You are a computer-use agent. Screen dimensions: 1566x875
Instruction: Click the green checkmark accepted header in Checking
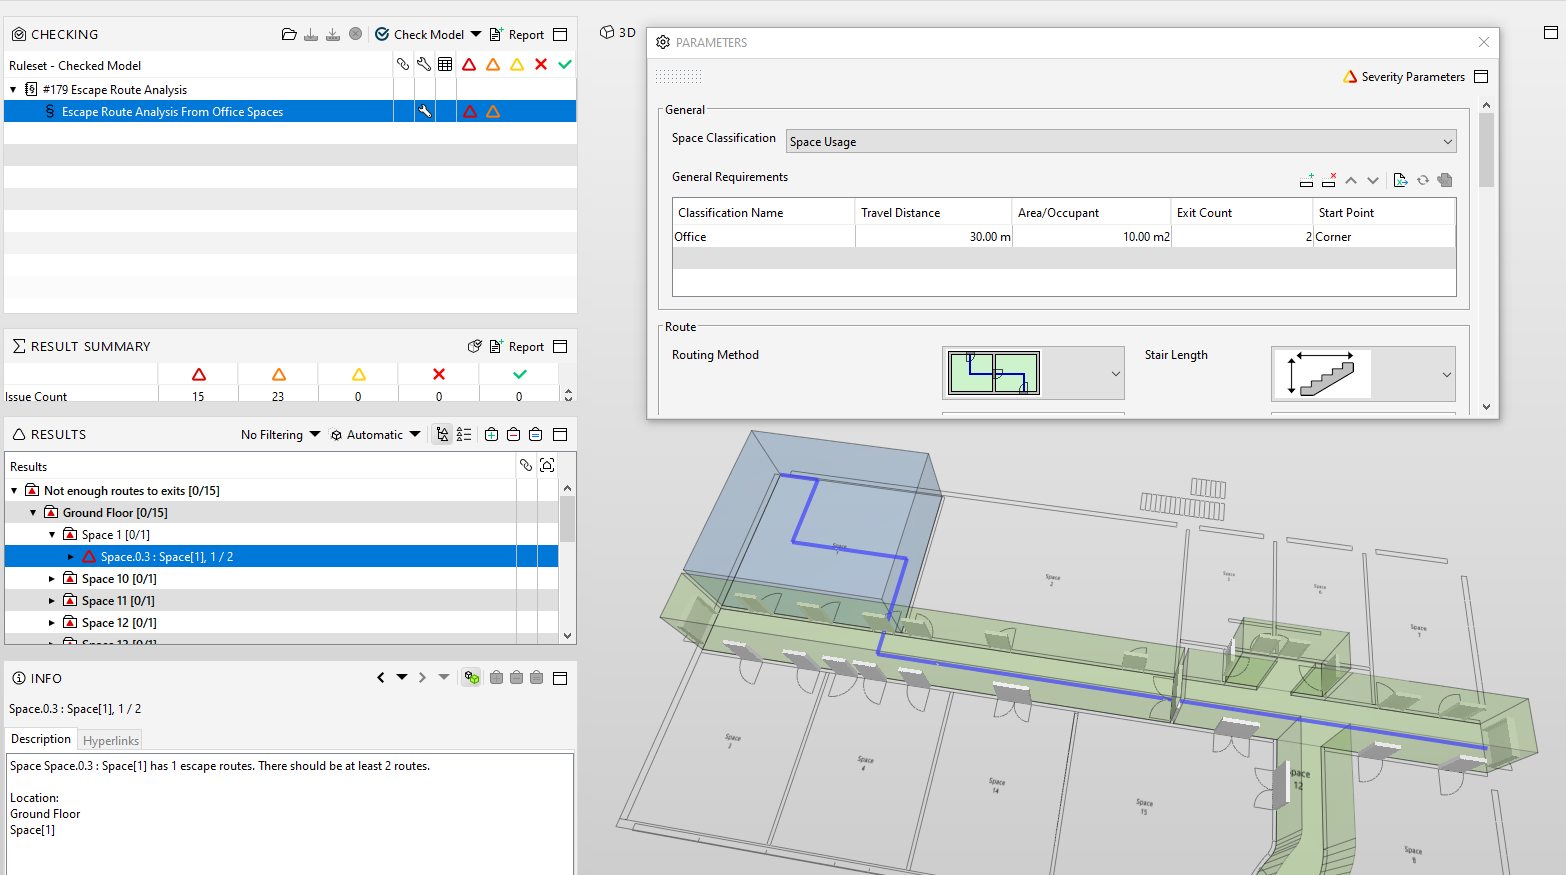point(565,64)
